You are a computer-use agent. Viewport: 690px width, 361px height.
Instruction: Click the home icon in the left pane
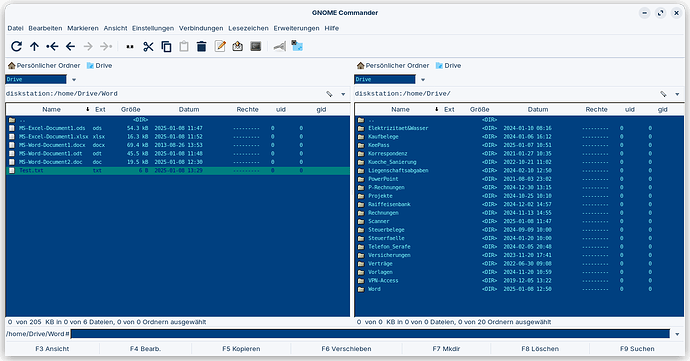[11, 66]
